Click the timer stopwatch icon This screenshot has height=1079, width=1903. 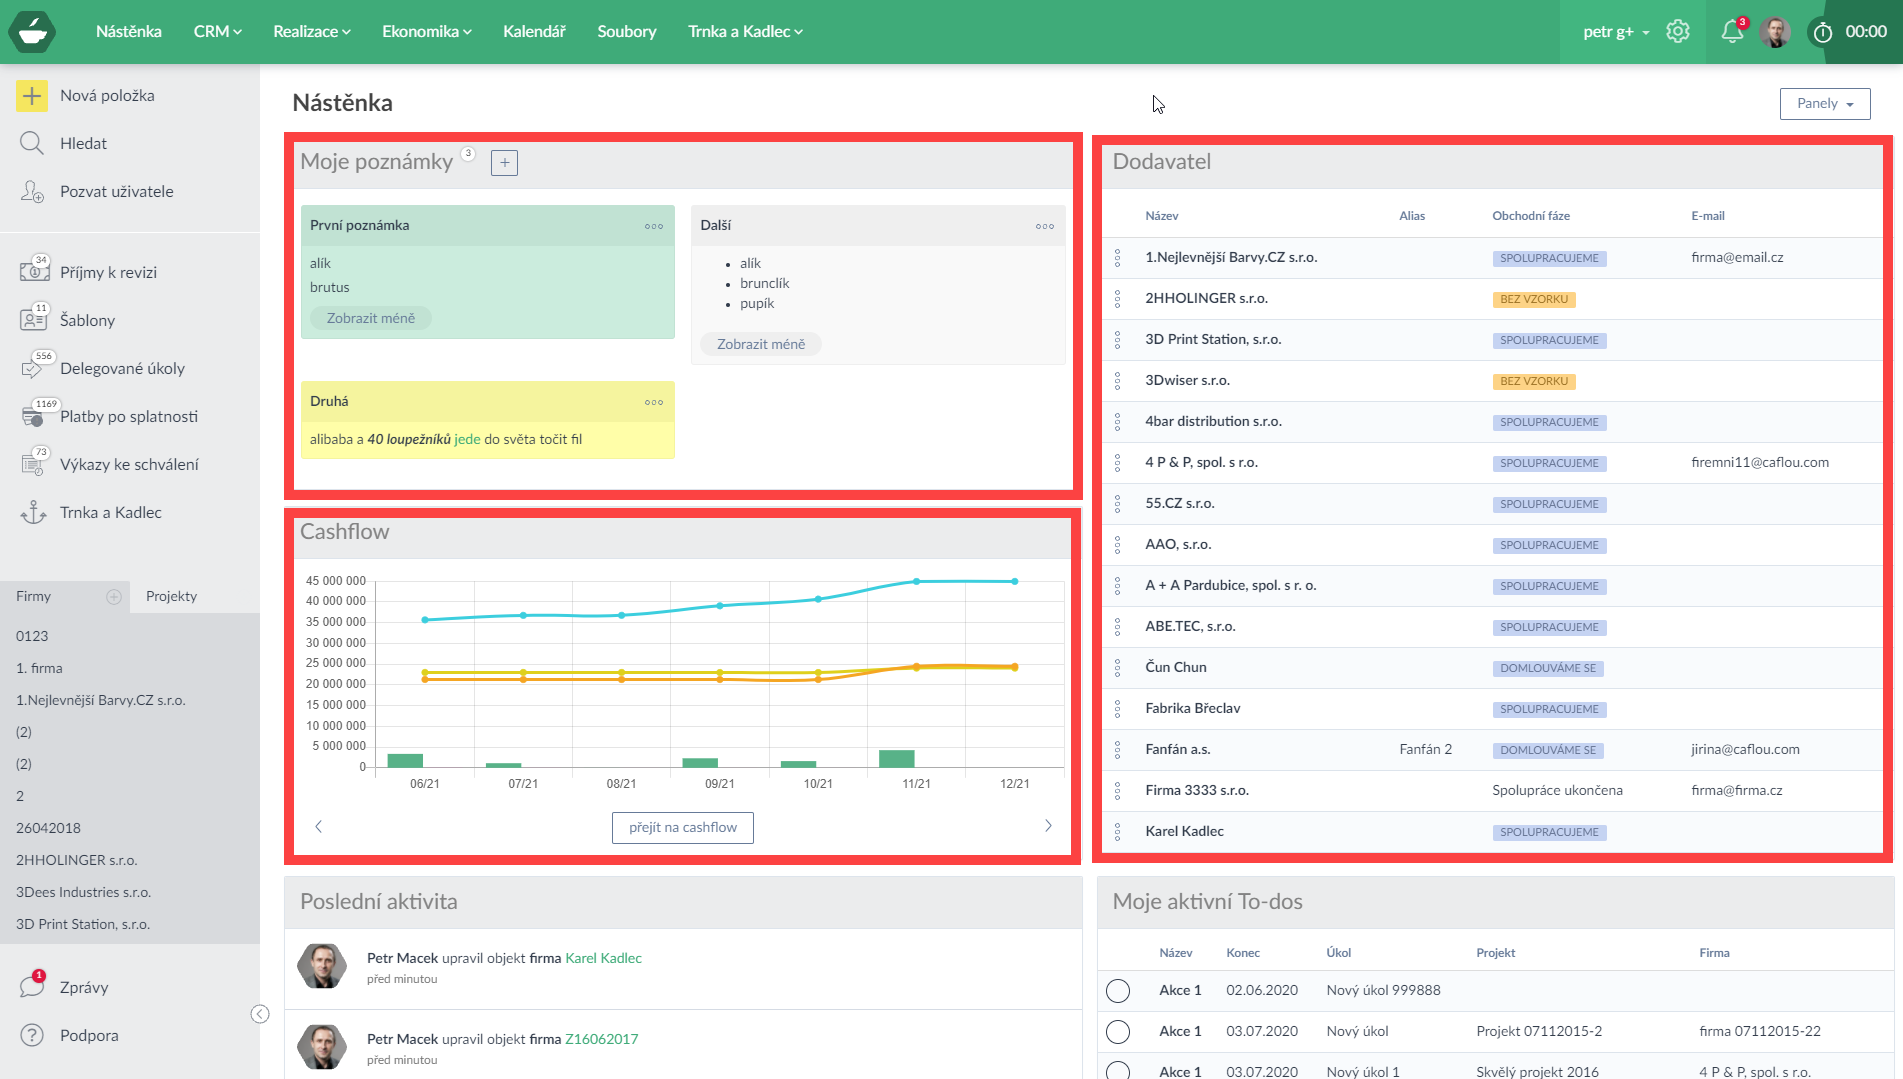pos(1823,32)
